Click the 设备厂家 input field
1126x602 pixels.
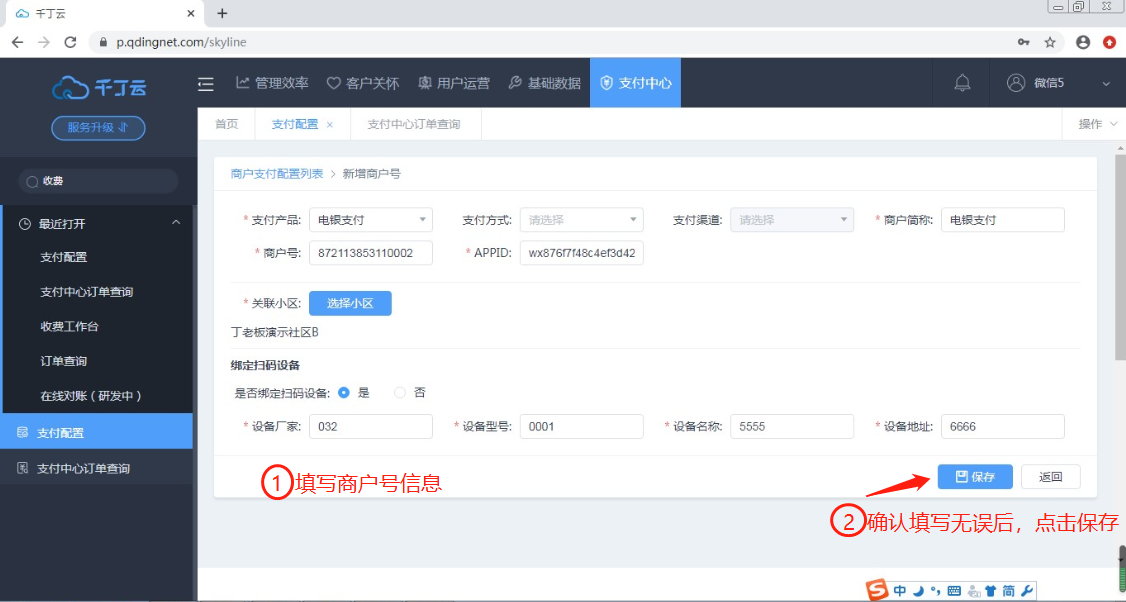coord(371,426)
